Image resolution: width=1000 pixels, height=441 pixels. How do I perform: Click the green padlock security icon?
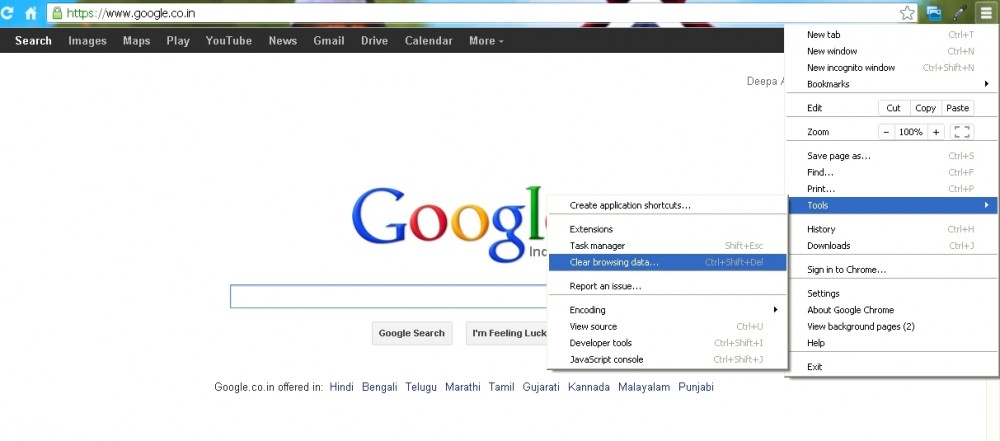pos(57,13)
